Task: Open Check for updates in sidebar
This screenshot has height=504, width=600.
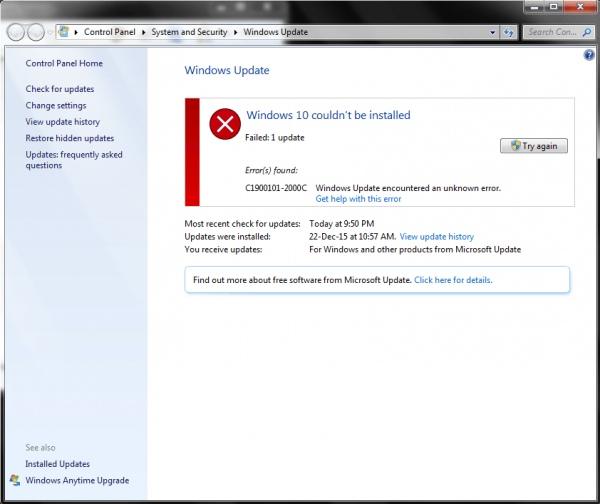Action: click(60, 89)
